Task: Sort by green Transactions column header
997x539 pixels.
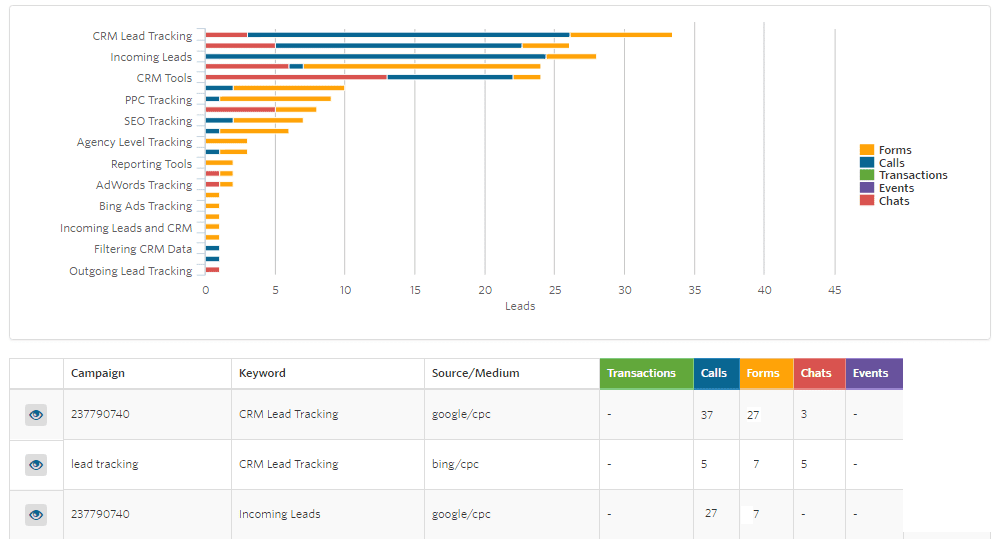Action: (646, 374)
